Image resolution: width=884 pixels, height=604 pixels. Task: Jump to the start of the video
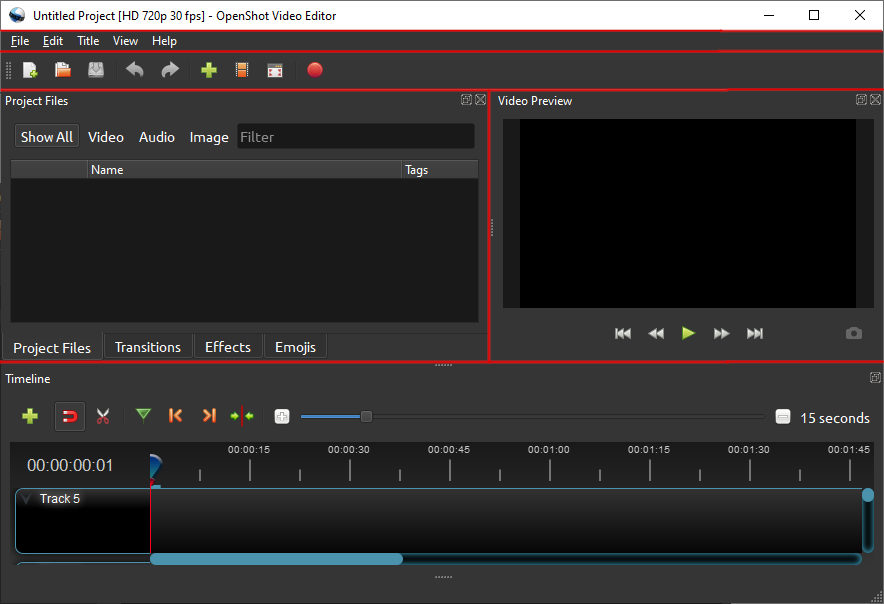pos(622,333)
